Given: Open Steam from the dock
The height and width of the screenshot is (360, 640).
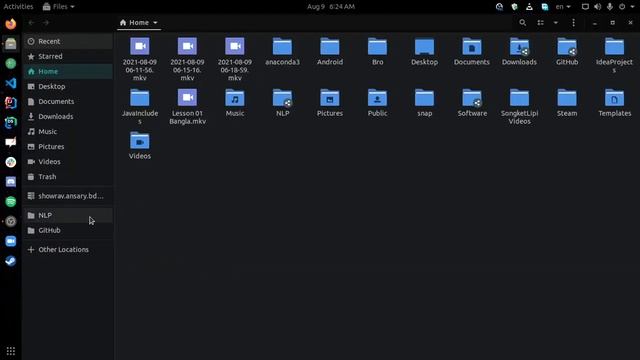Looking at the screenshot, I should click(x=11, y=261).
